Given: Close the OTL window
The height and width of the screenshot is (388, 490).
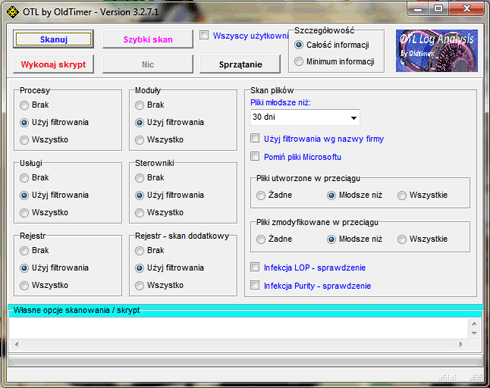Looking at the screenshot, I should [x=467, y=9].
